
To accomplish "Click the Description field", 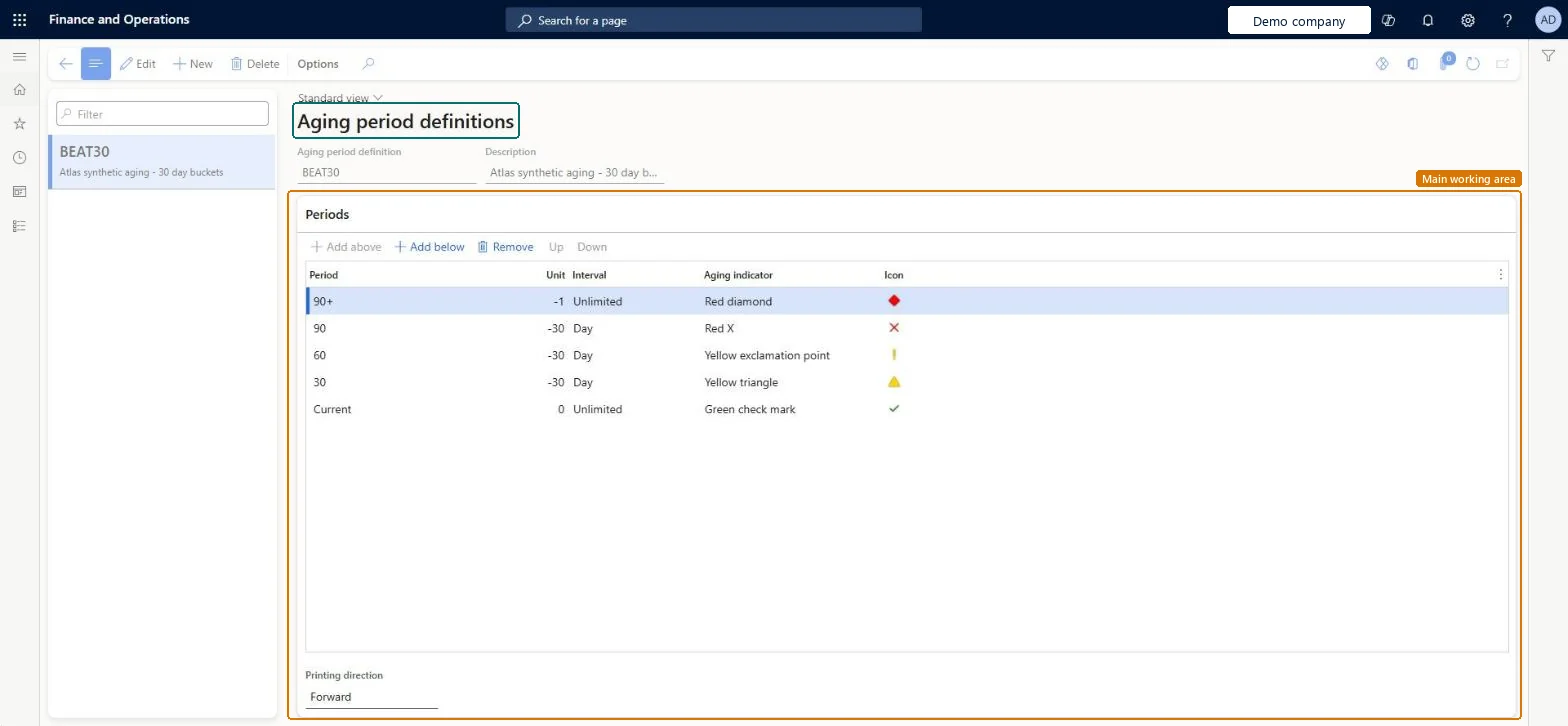I will tap(574, 173).
